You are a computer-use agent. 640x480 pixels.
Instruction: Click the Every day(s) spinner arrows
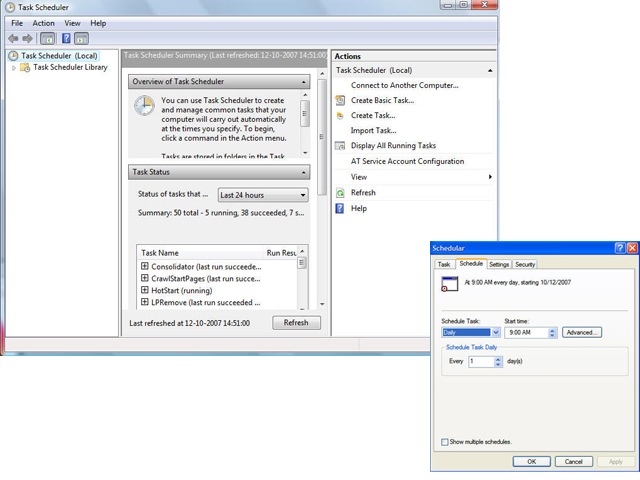(x=498, y=362)
